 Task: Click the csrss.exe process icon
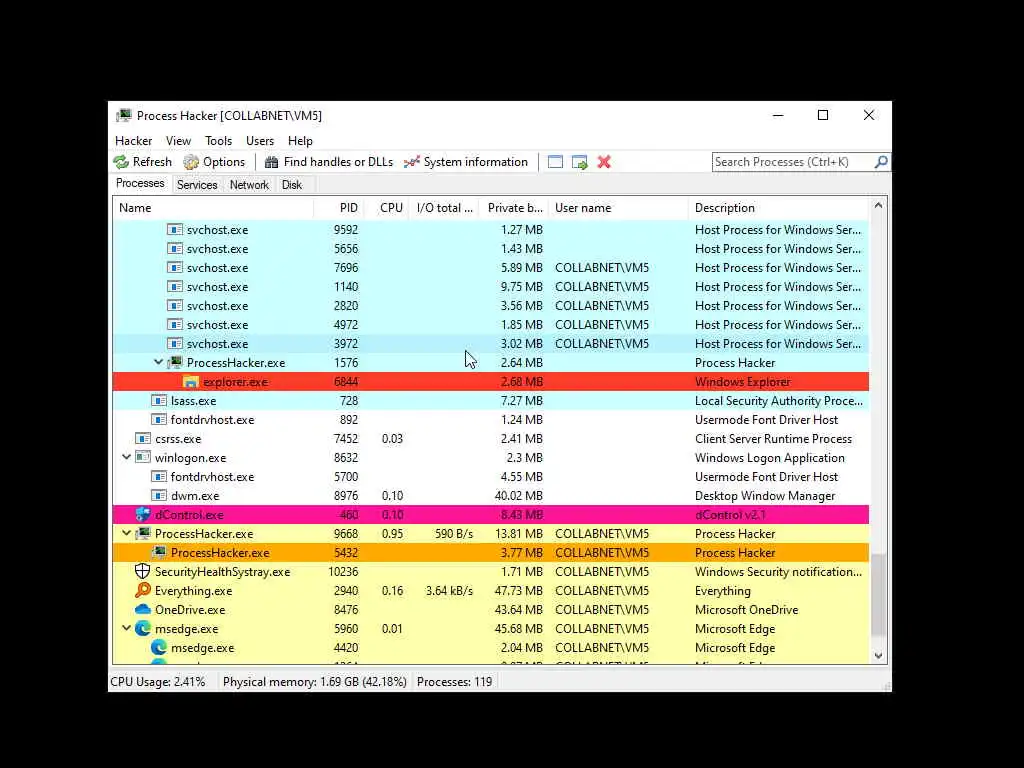[143, 438]
